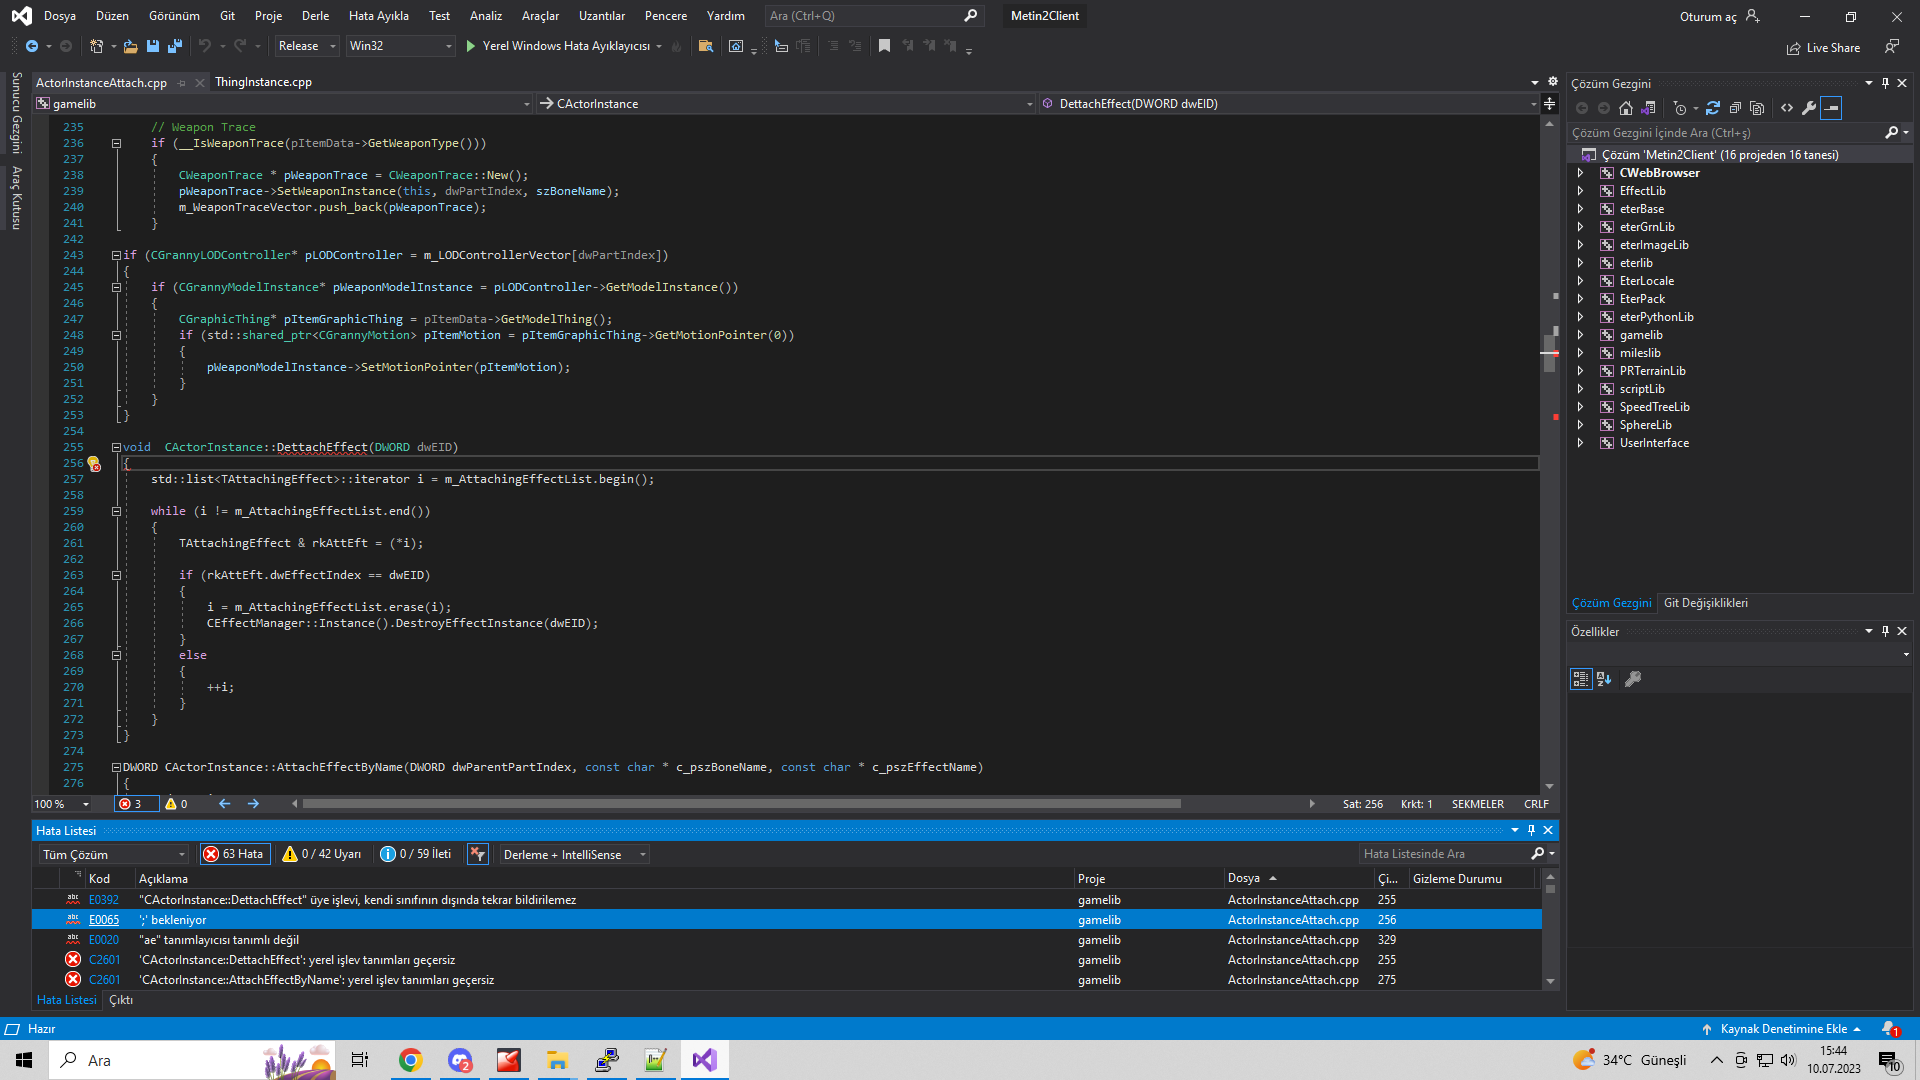Click the Show All Files icon

tap(1757, 108)
